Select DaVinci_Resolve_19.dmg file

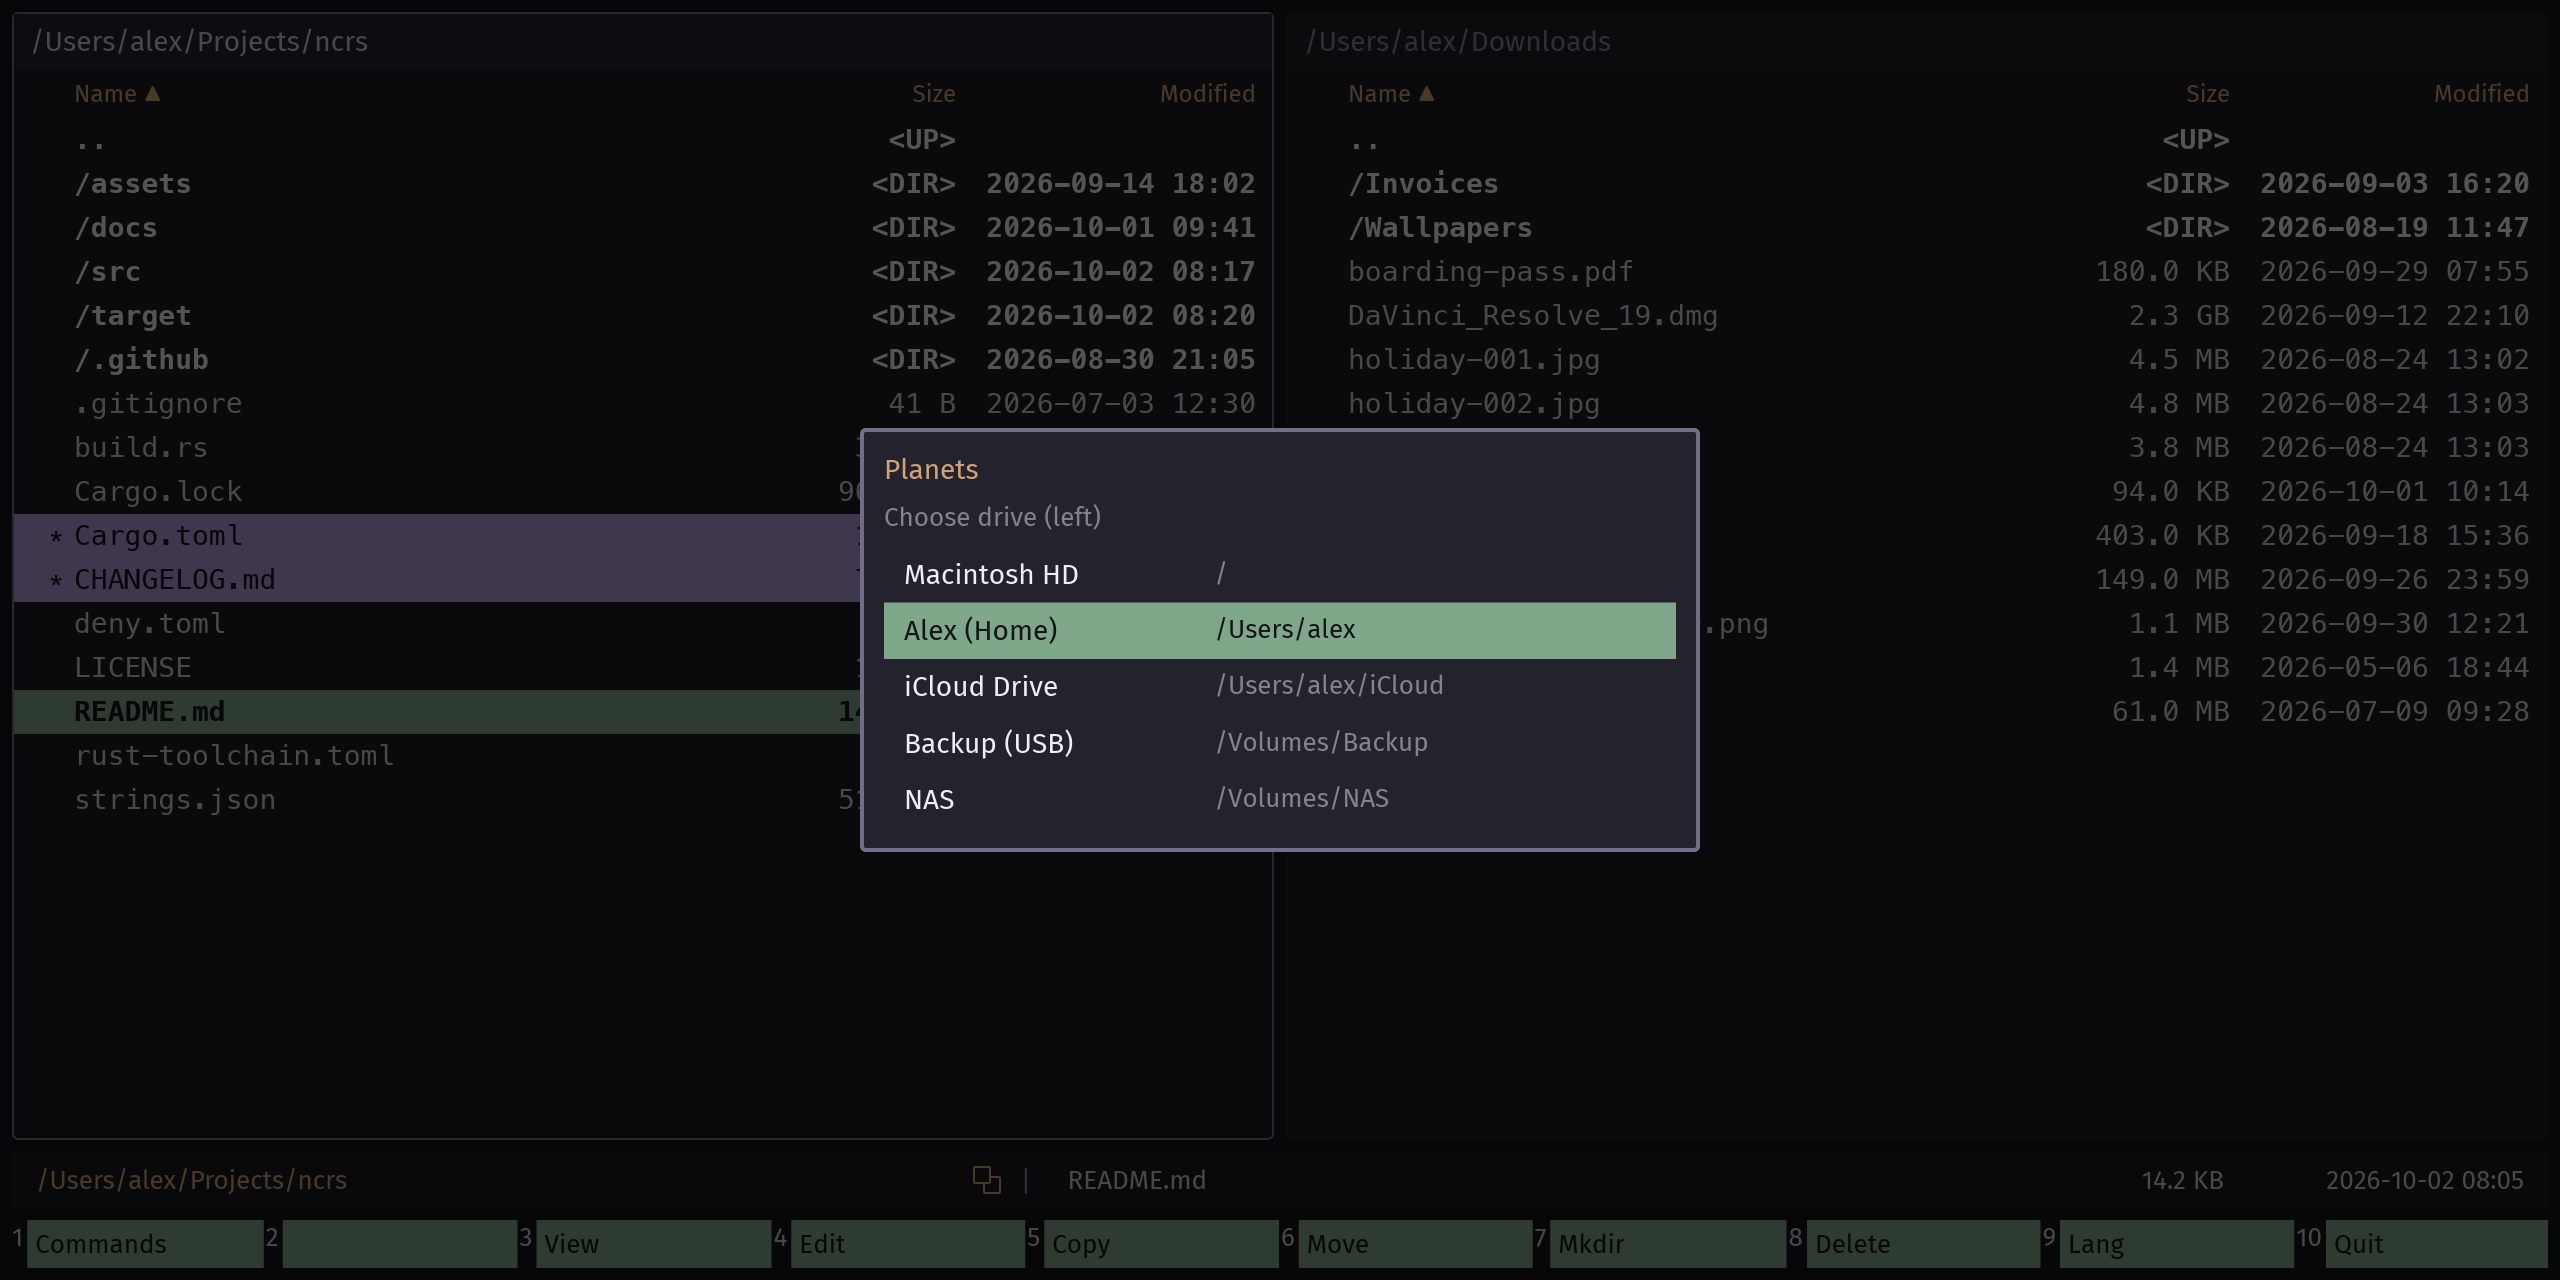click(1916, 316)
